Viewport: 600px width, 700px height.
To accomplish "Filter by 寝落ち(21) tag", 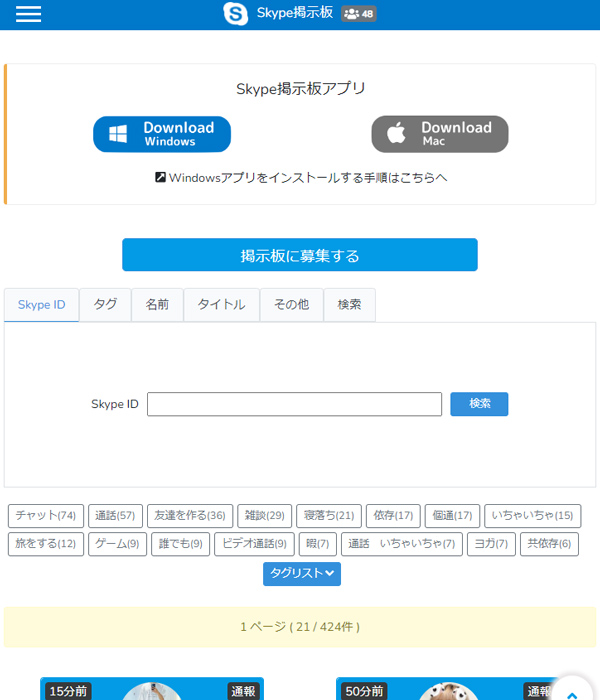I will [329, 516].
